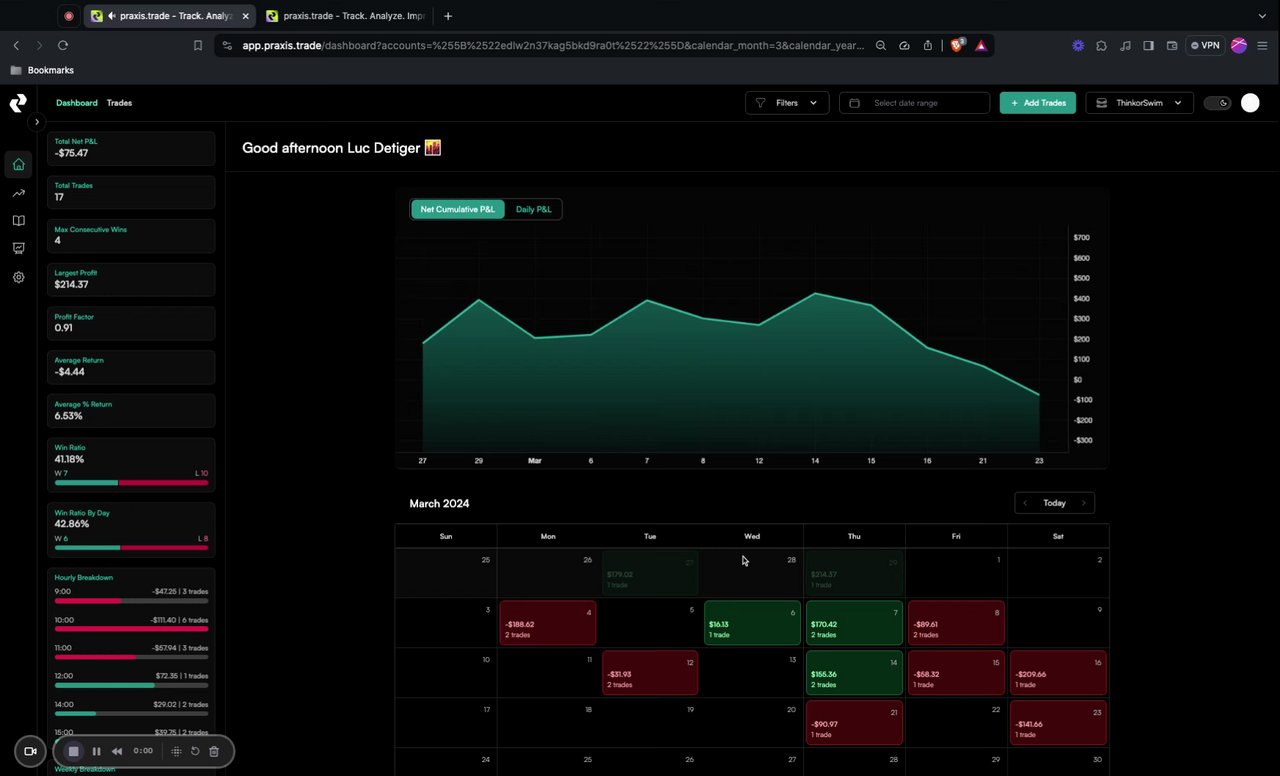This screenshot has width=1280, height=776.
Task: Open the ThinkorSwim account dropdown
Action: click(x=1139, y=103)
